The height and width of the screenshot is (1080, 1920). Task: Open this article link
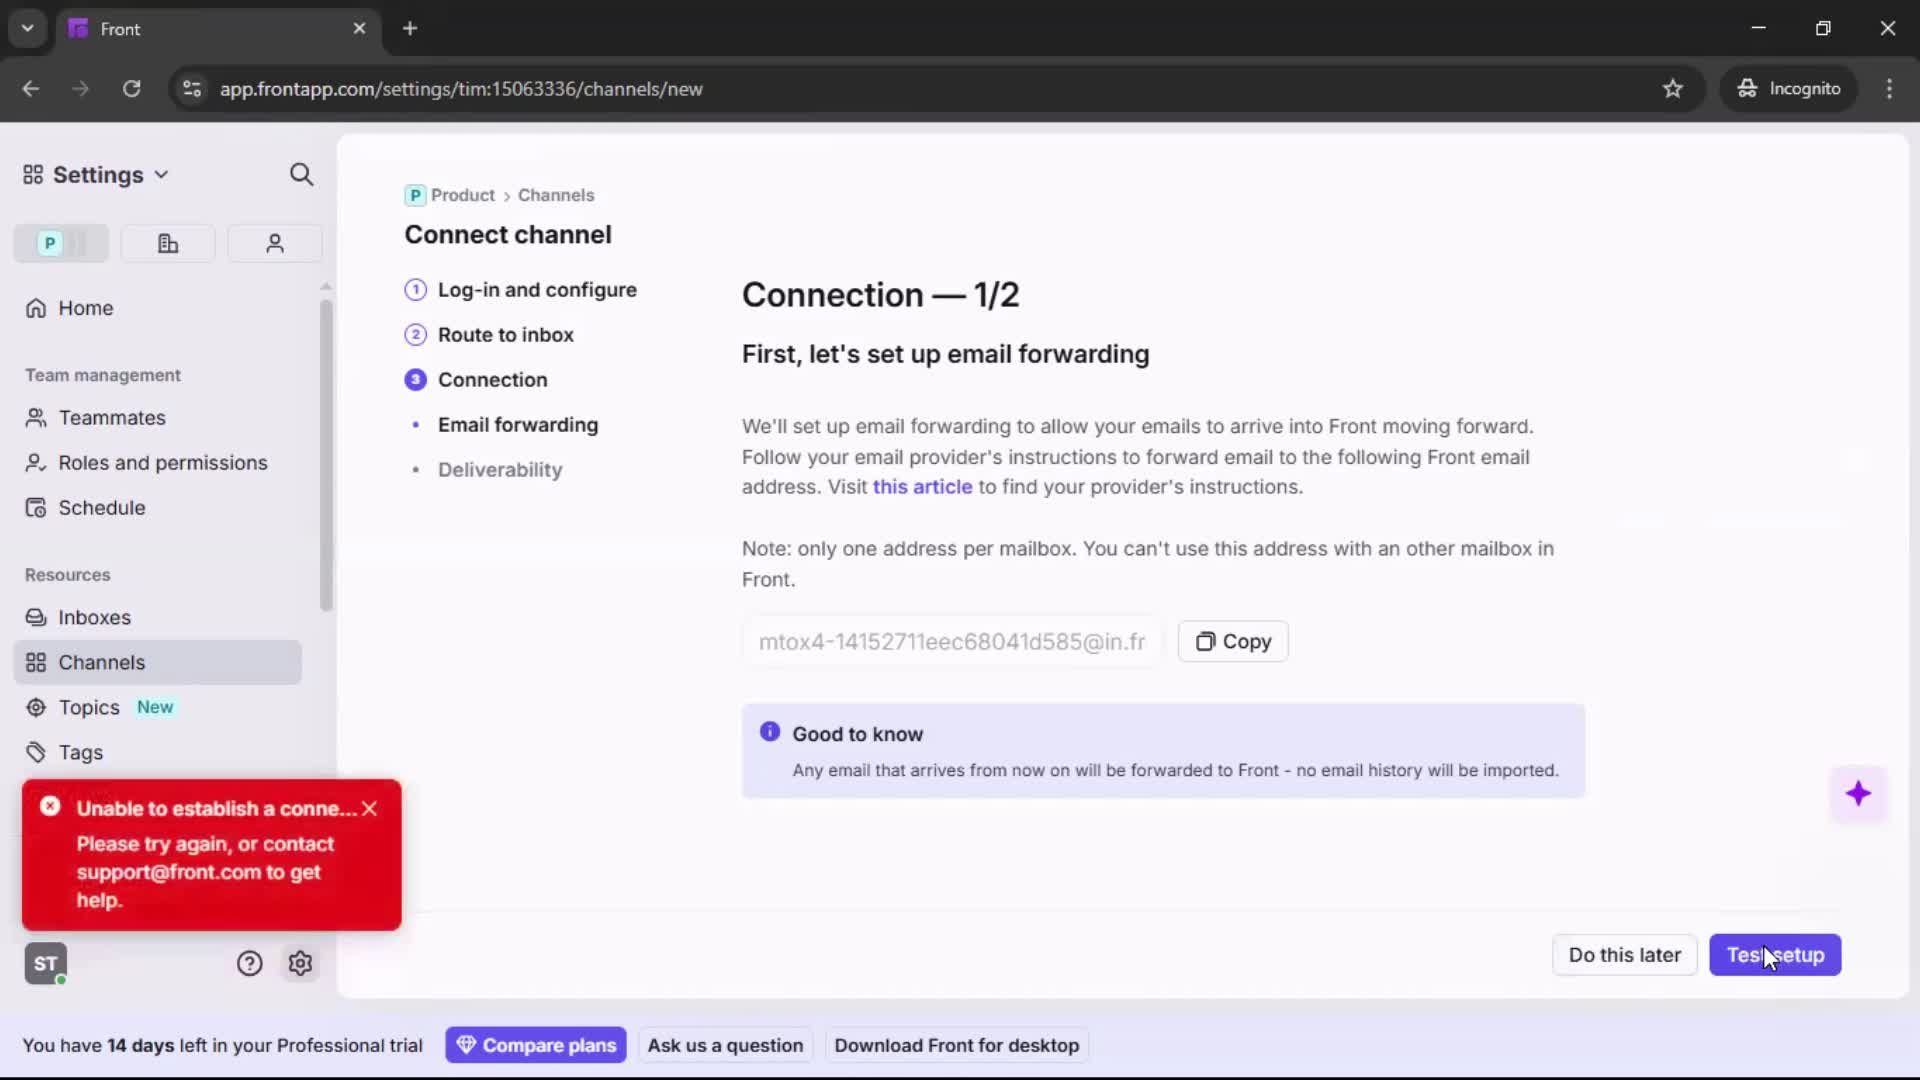pos(922,487)
